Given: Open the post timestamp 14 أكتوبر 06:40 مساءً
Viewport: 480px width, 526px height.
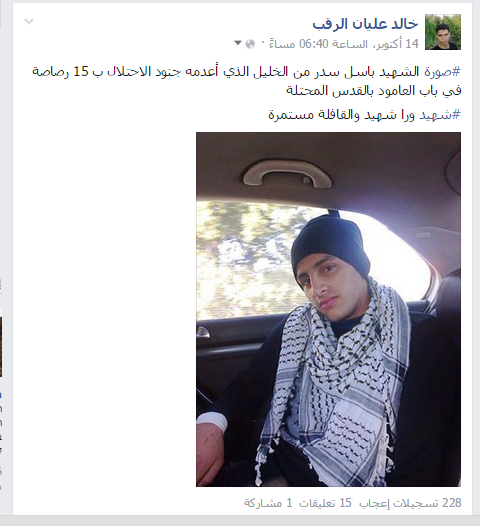Looking at the screenshot, I should pos(344,44).
